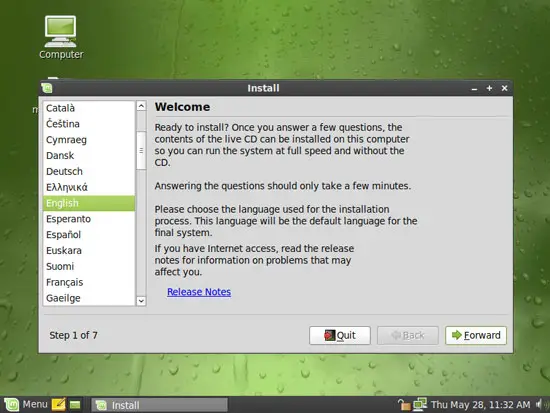Click the Mint logo in Install title bar
The height and width of the screenshot is (413, 550).
tap(47, 88)
